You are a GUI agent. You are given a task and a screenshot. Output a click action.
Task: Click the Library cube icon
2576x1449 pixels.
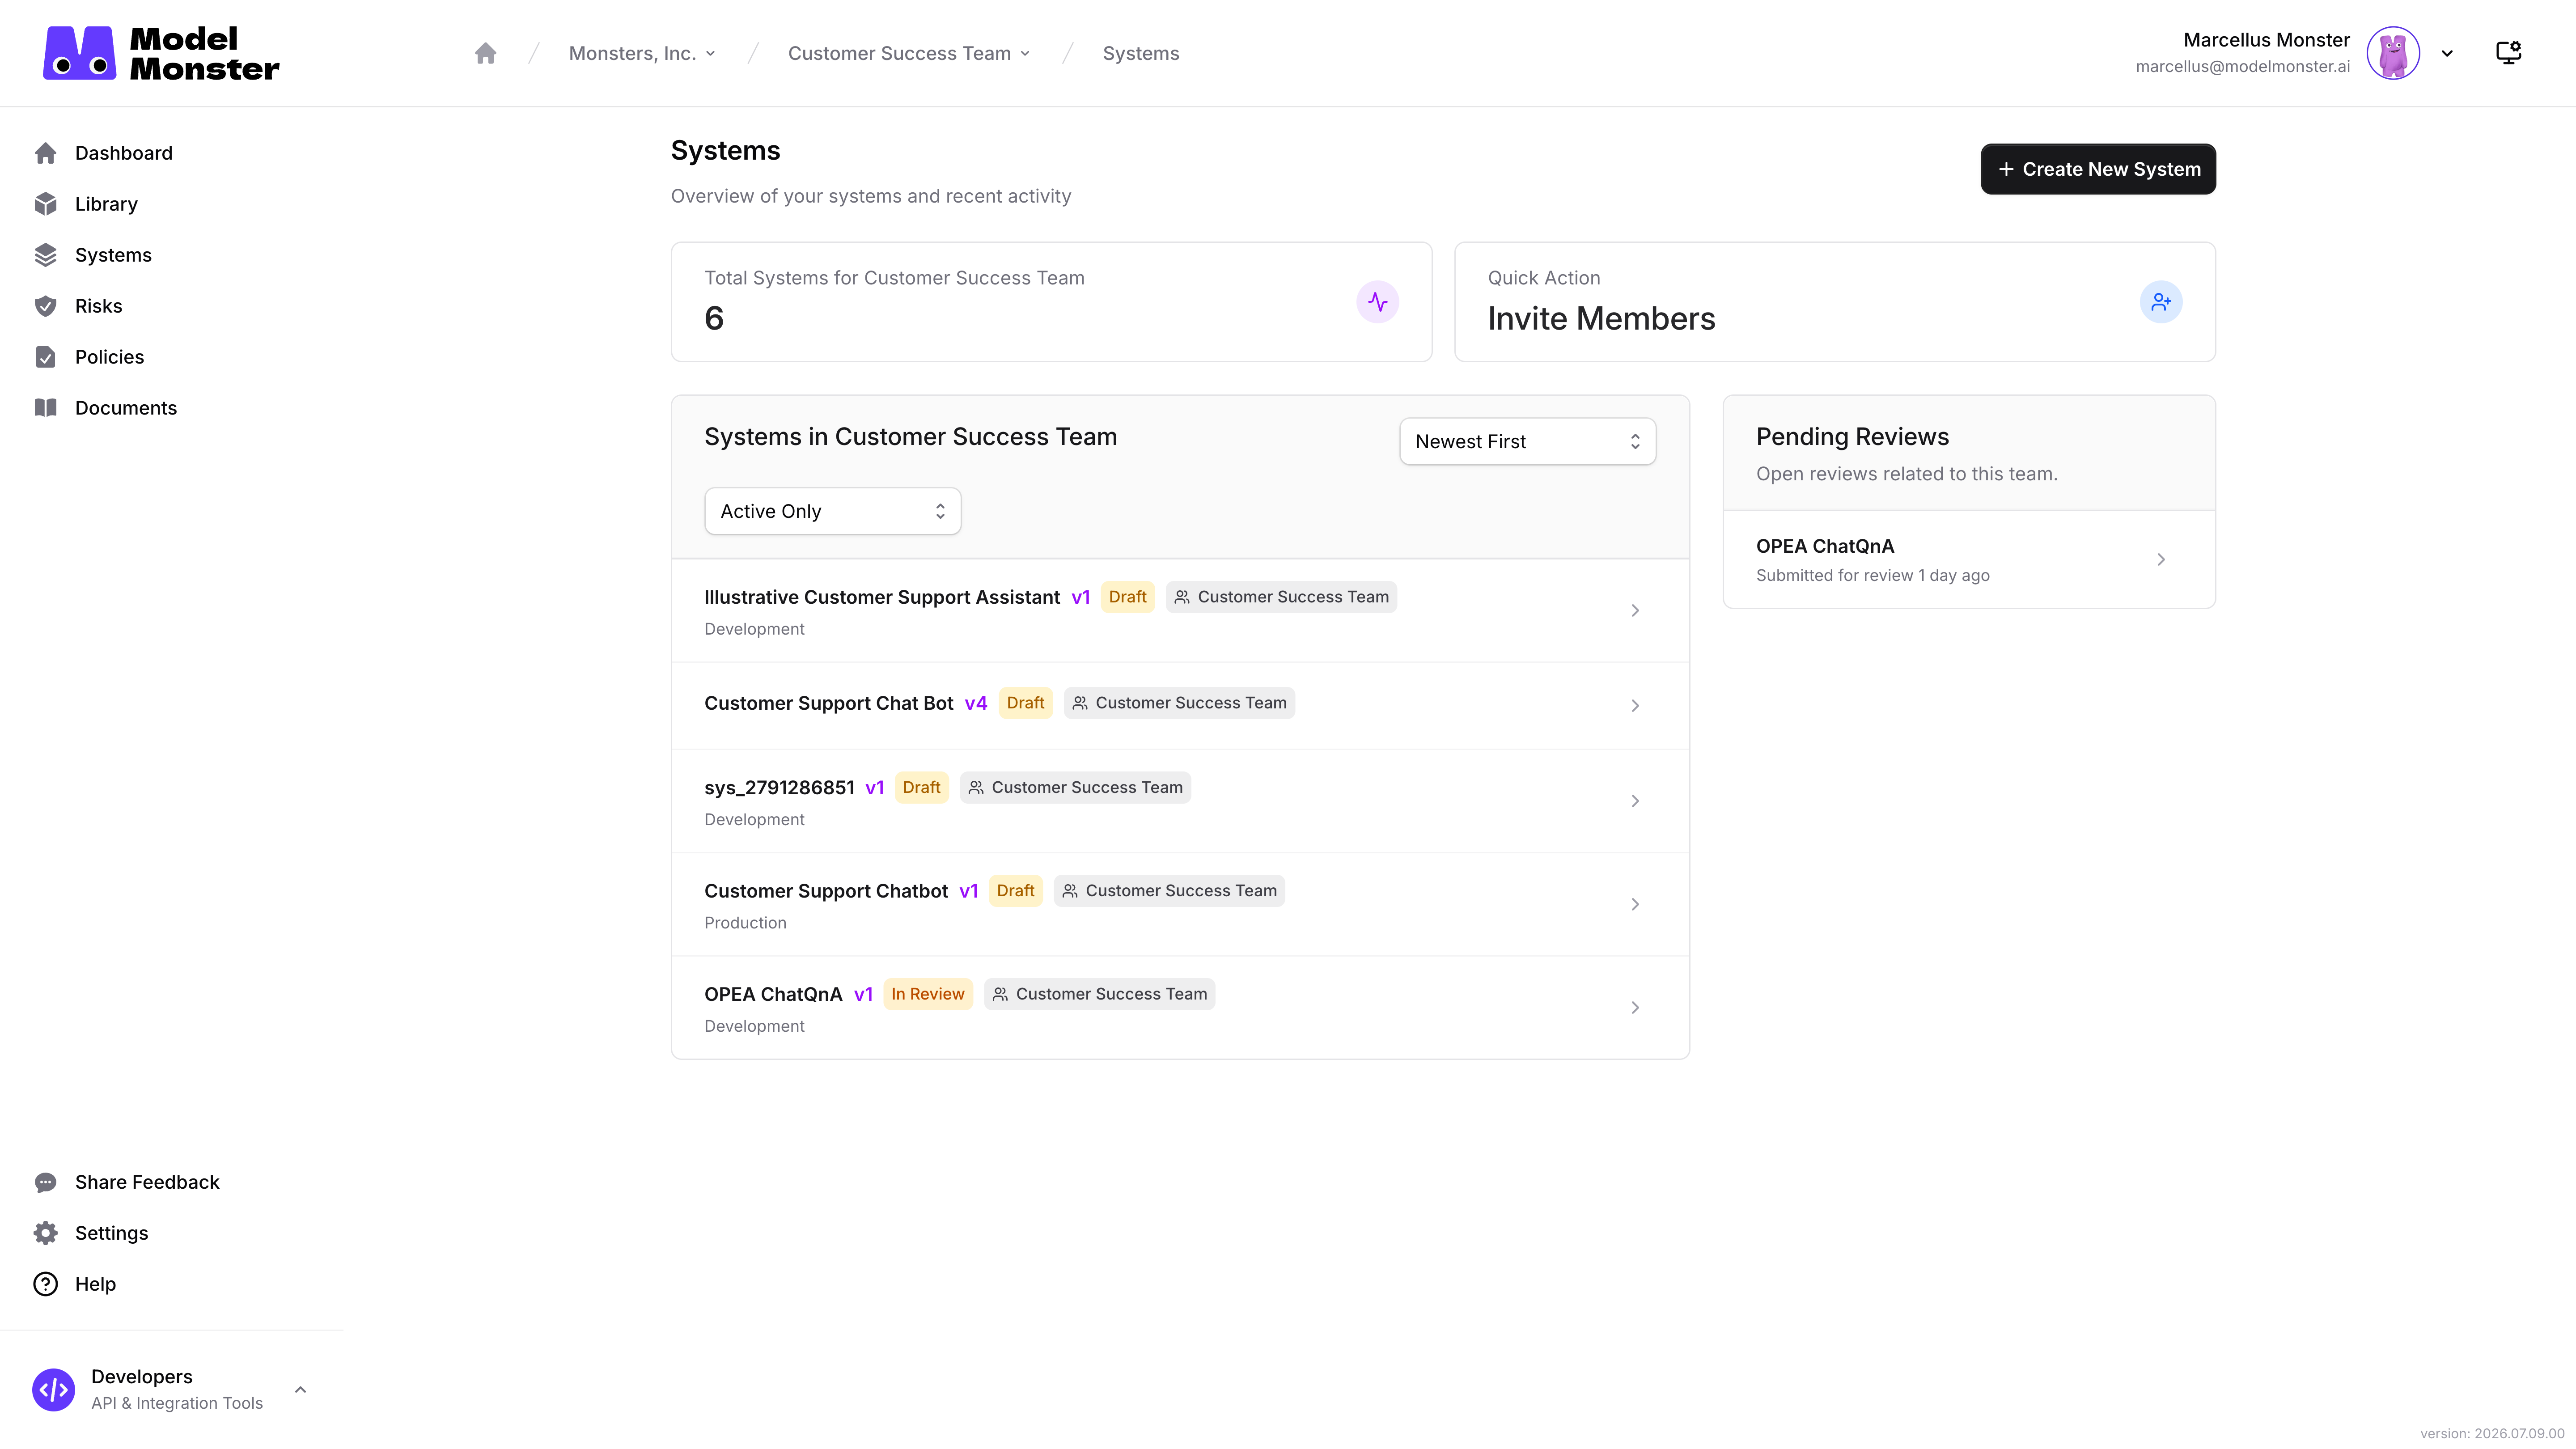tap(46, 204)
